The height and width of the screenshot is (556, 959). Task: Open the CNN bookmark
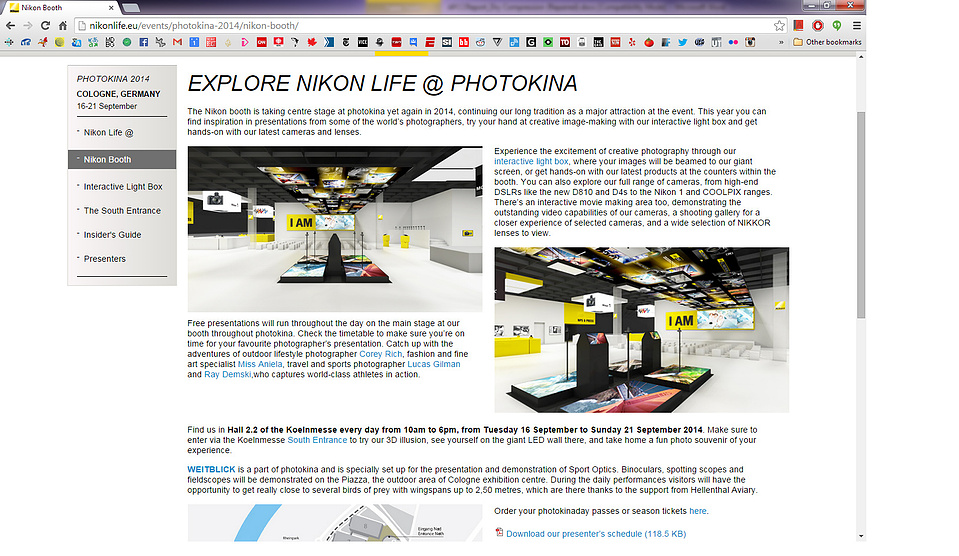click(262, 42)
